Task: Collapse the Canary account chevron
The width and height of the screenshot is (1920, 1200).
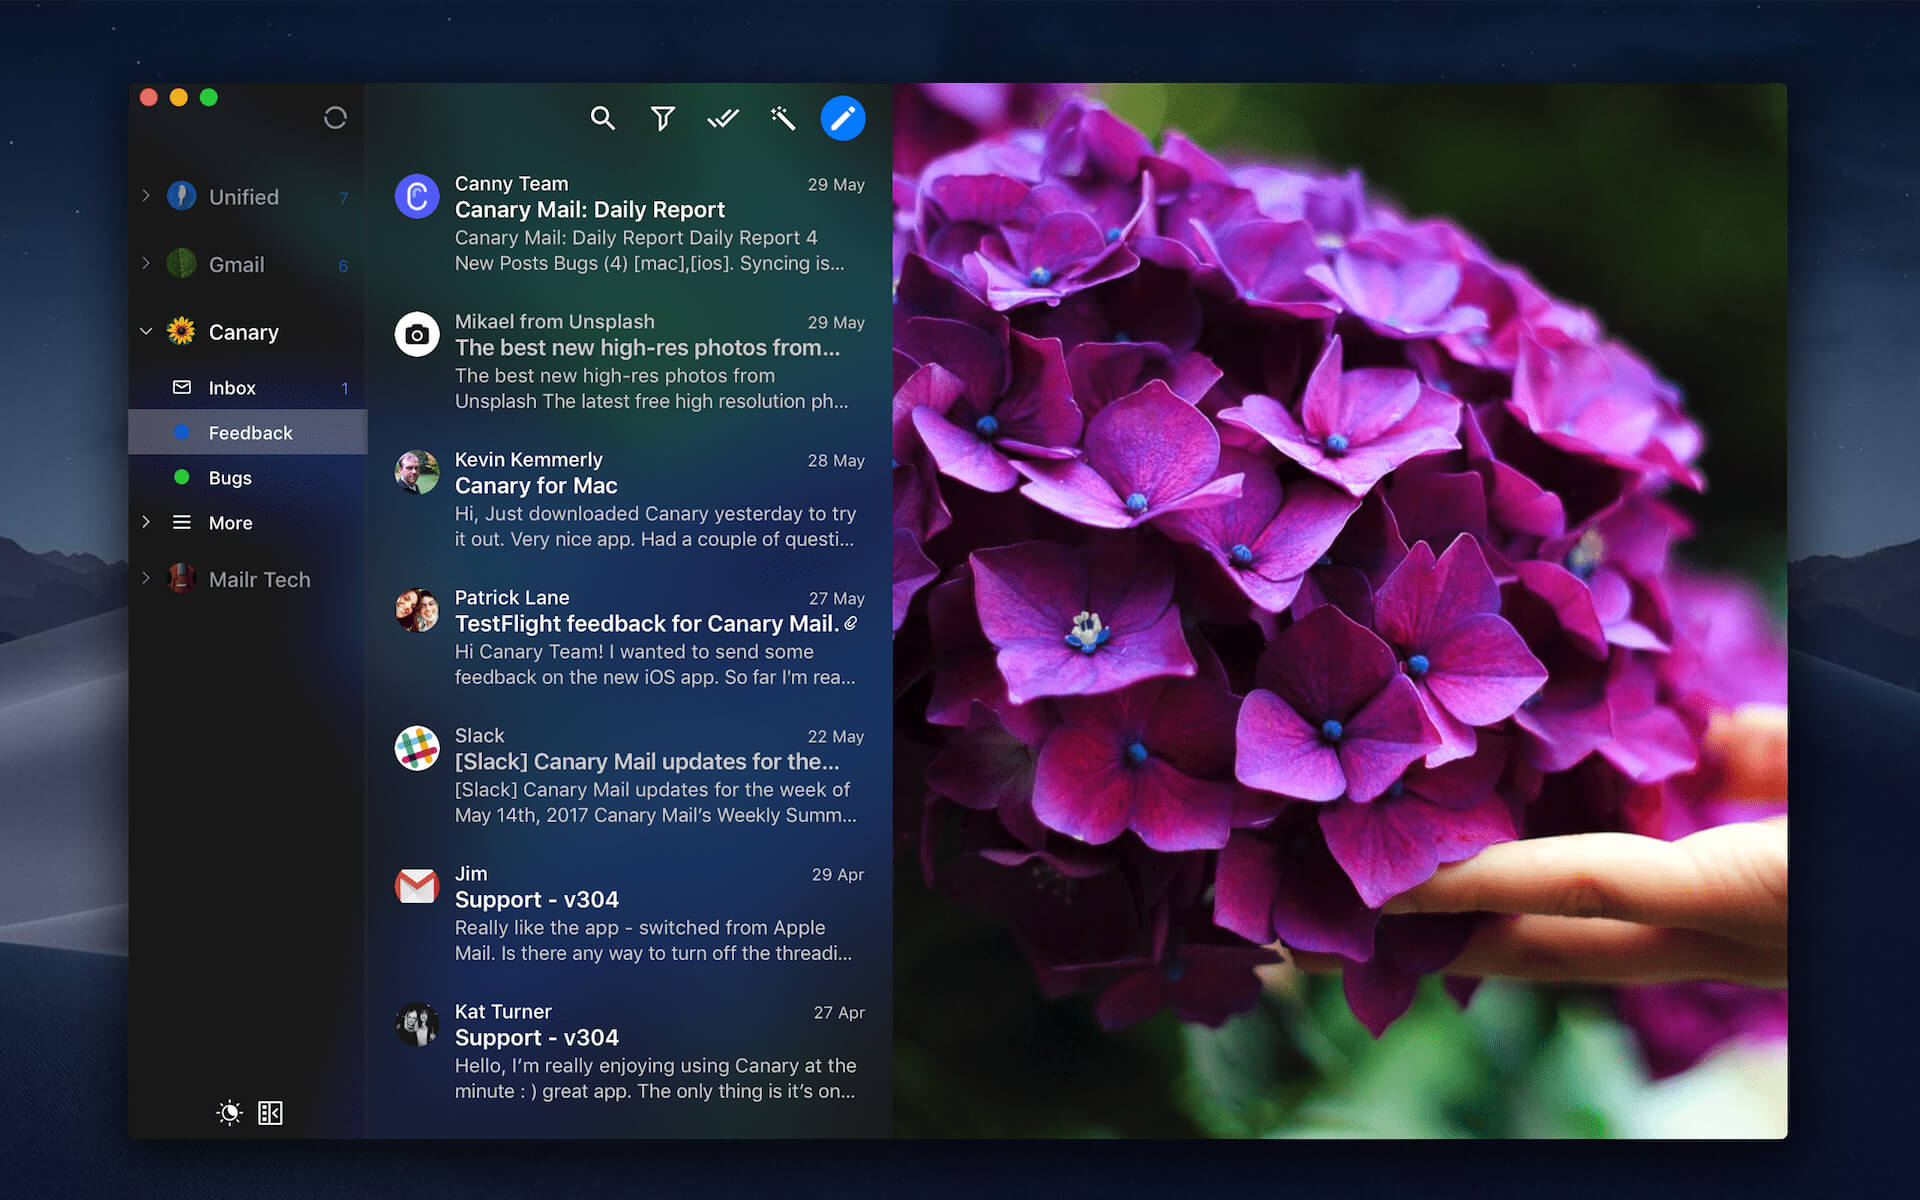Action: point(146,331)
